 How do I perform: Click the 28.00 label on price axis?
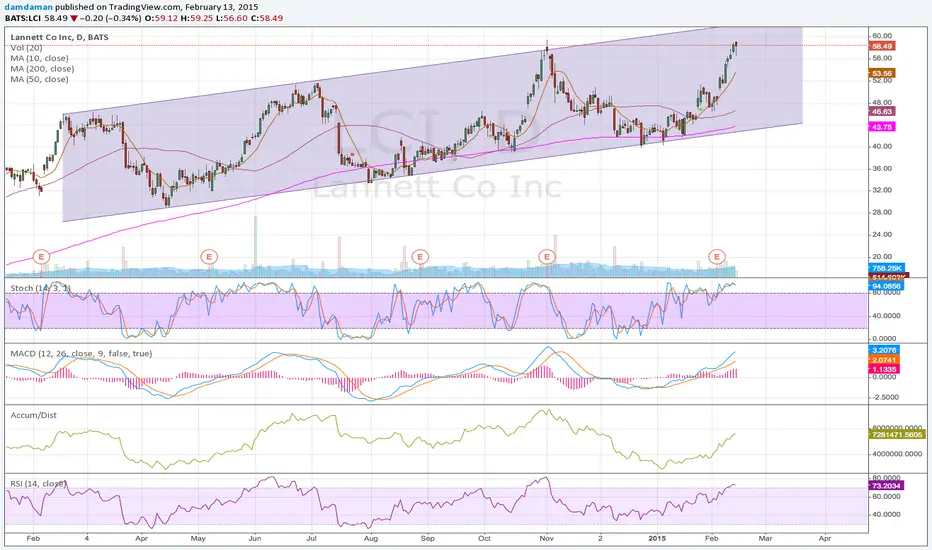point(883,212)
